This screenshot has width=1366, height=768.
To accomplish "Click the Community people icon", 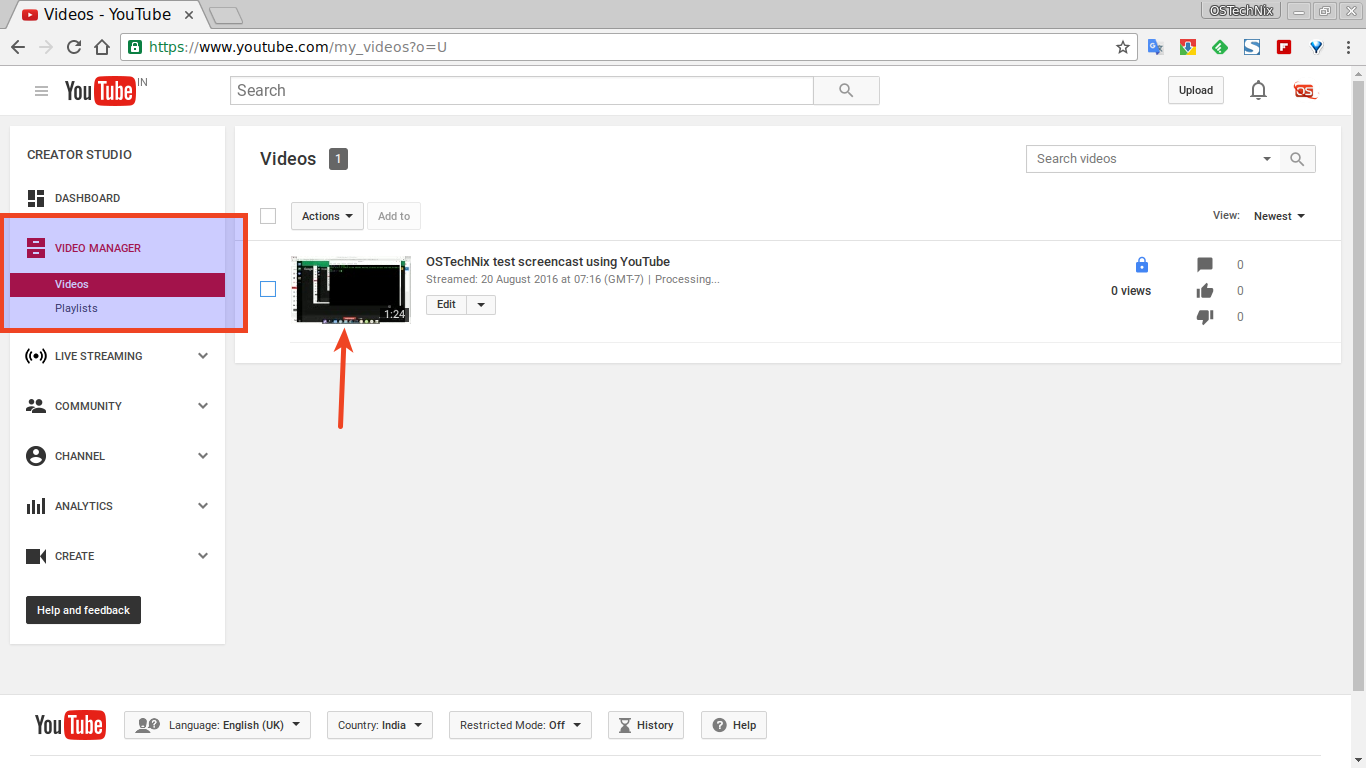I will point(36,406).
